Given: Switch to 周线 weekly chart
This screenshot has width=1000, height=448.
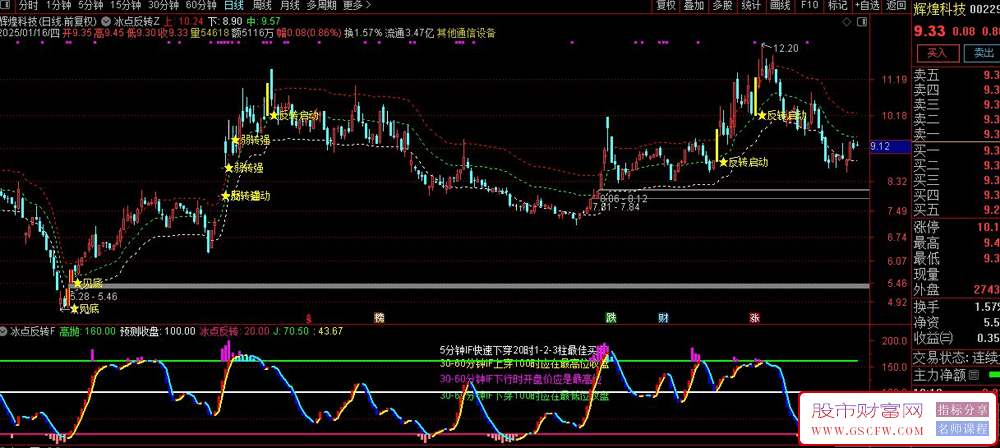Looking at the screenshot, I should tap(262, 6).
